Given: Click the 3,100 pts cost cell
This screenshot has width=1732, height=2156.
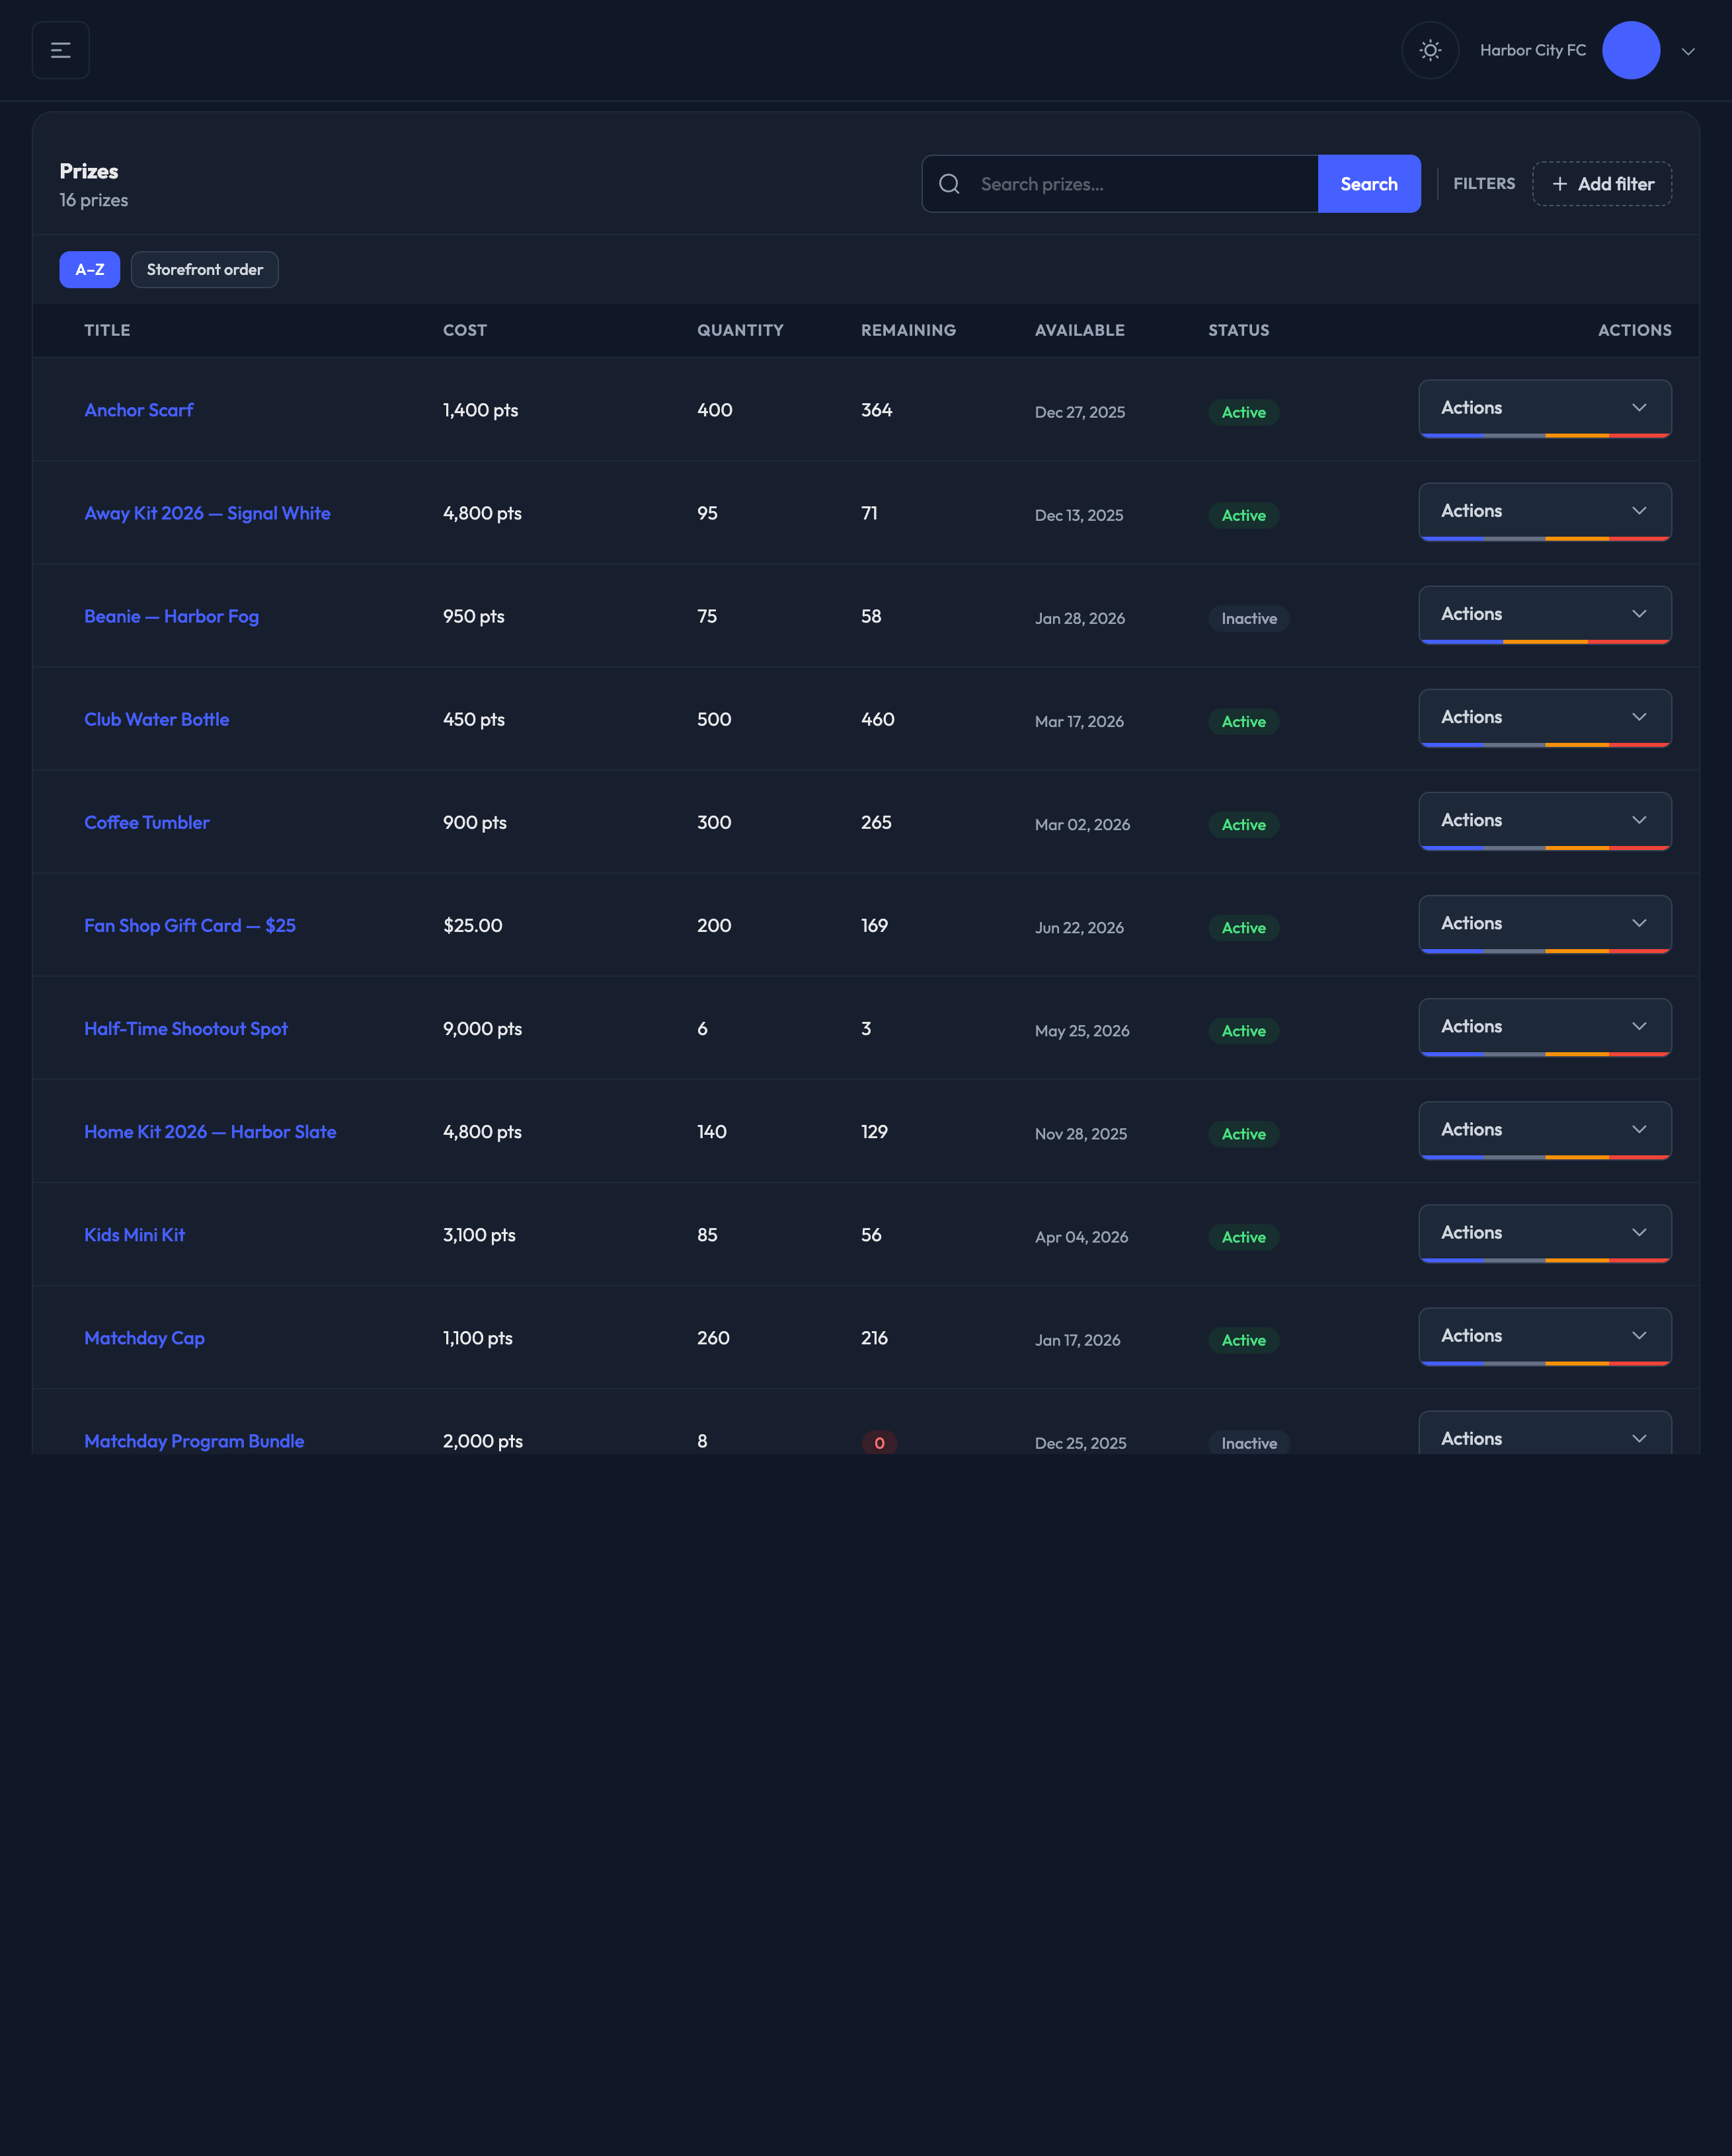Looking at the screenshot, I should tap(479, 1234).
